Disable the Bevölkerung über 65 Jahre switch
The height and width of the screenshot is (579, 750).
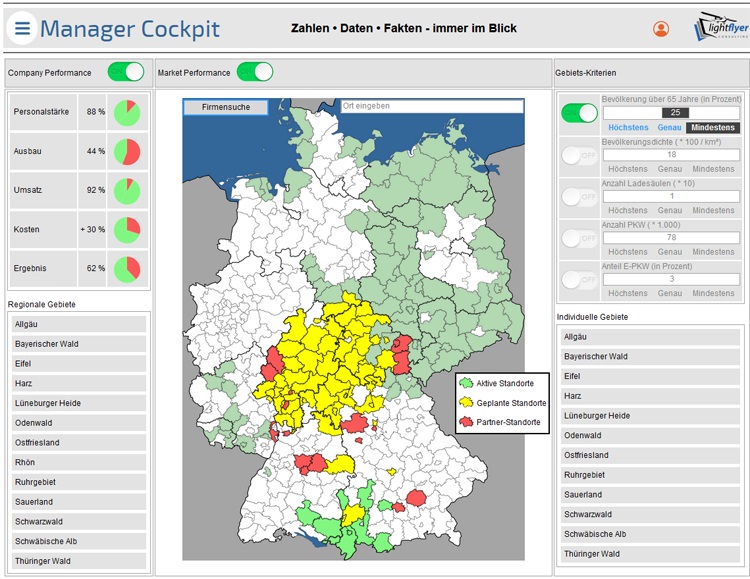click(x=579, y=113)
